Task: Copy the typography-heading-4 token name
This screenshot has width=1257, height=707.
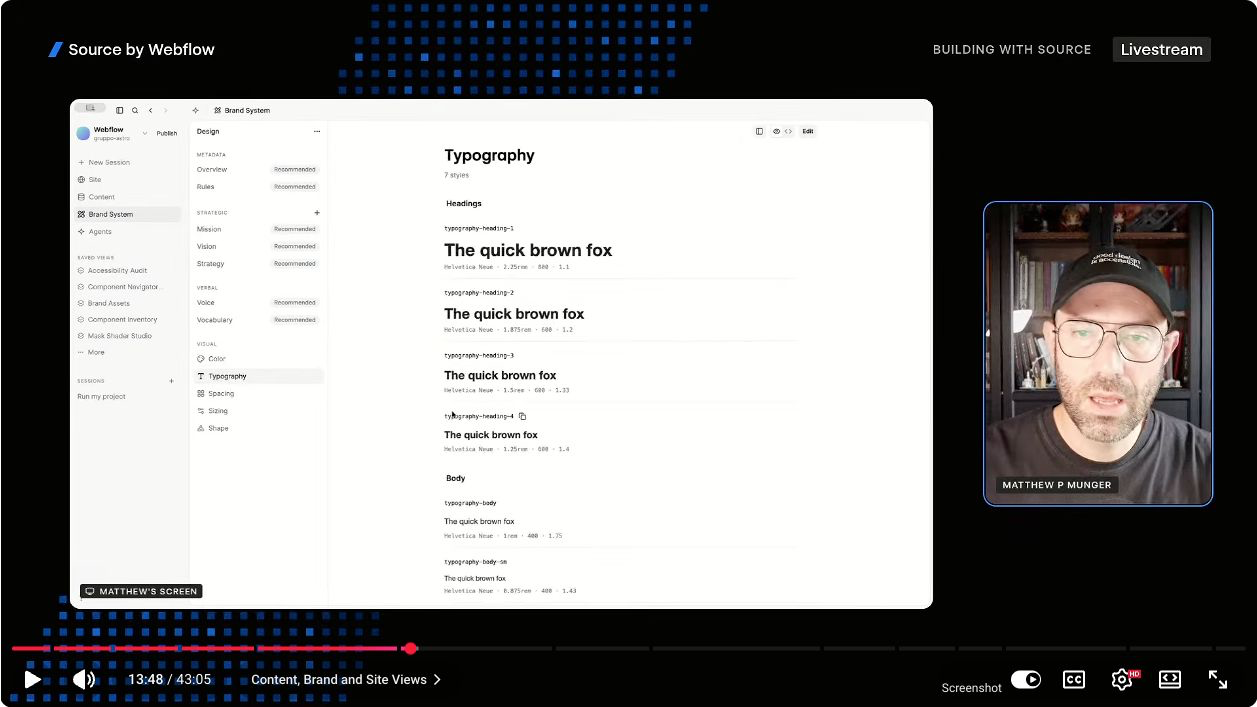Action: click(x=522, y=416)
